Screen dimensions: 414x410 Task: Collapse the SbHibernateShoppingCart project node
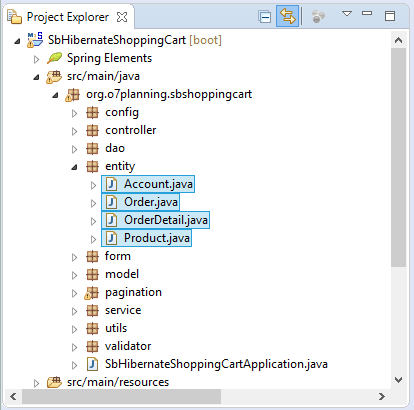tap(17, 41)
